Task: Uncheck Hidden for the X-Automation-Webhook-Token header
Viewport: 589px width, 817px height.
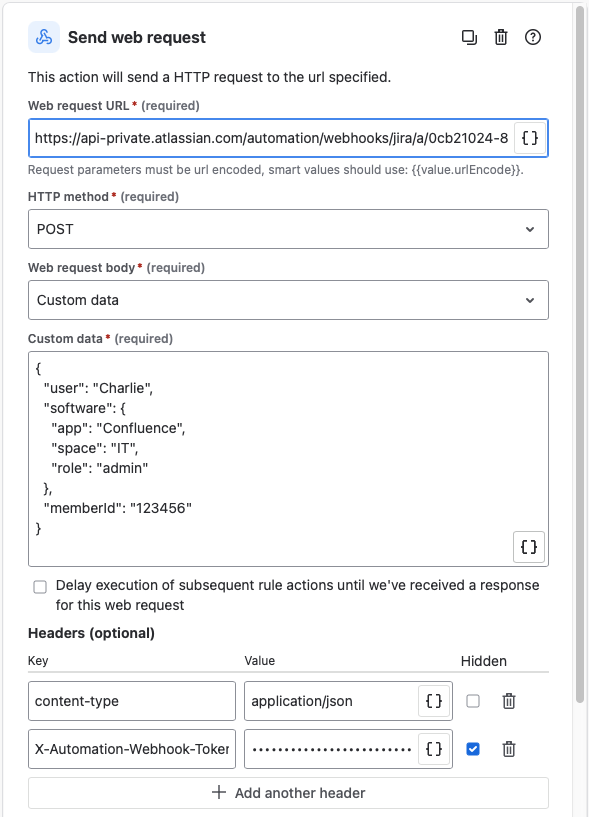Action: tap(473, 749)
